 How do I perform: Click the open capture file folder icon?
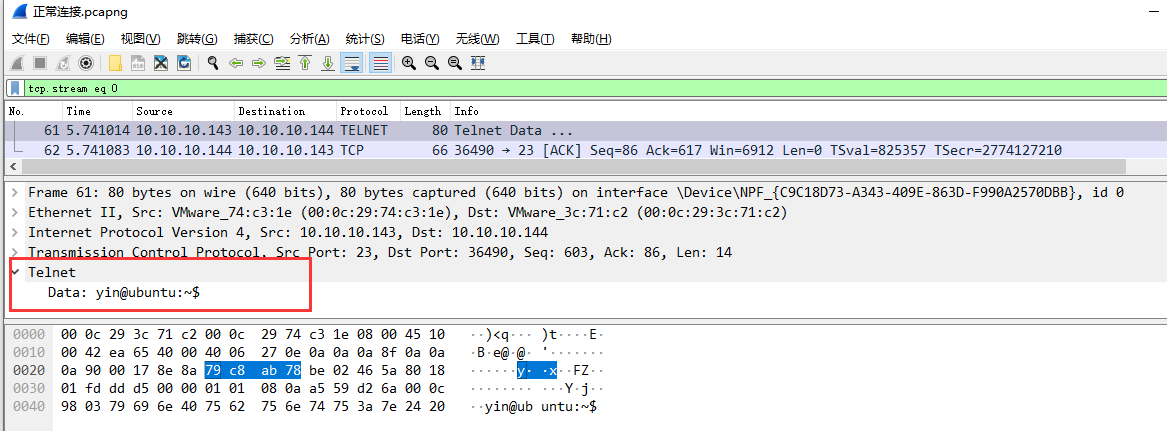pyautogui.click(x=115, y=63)
